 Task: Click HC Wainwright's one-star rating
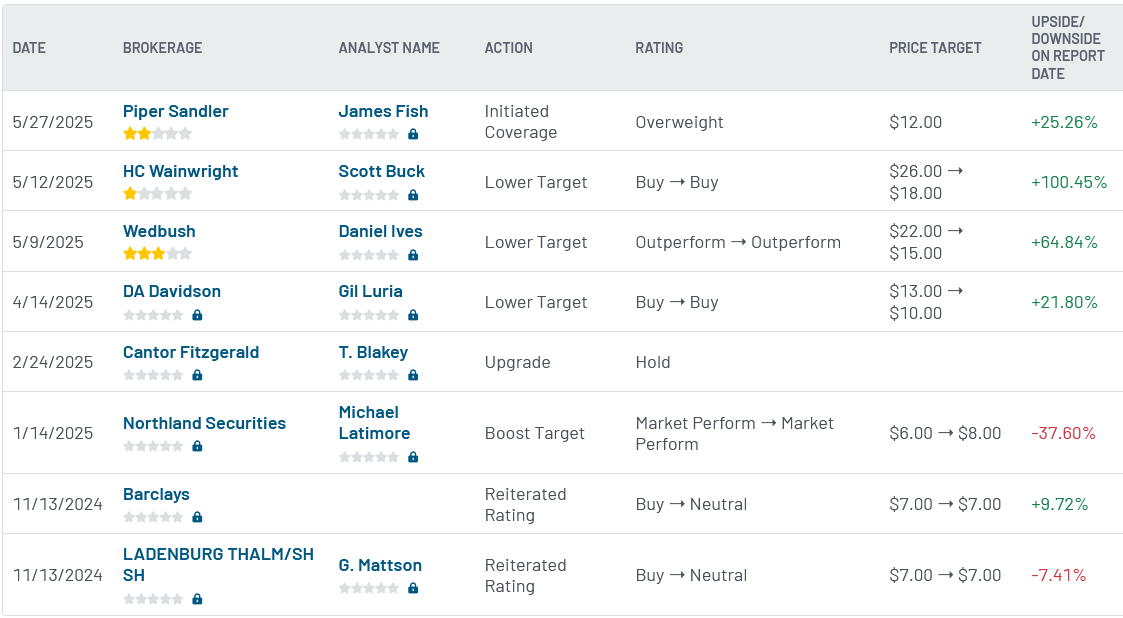[157, 194]
